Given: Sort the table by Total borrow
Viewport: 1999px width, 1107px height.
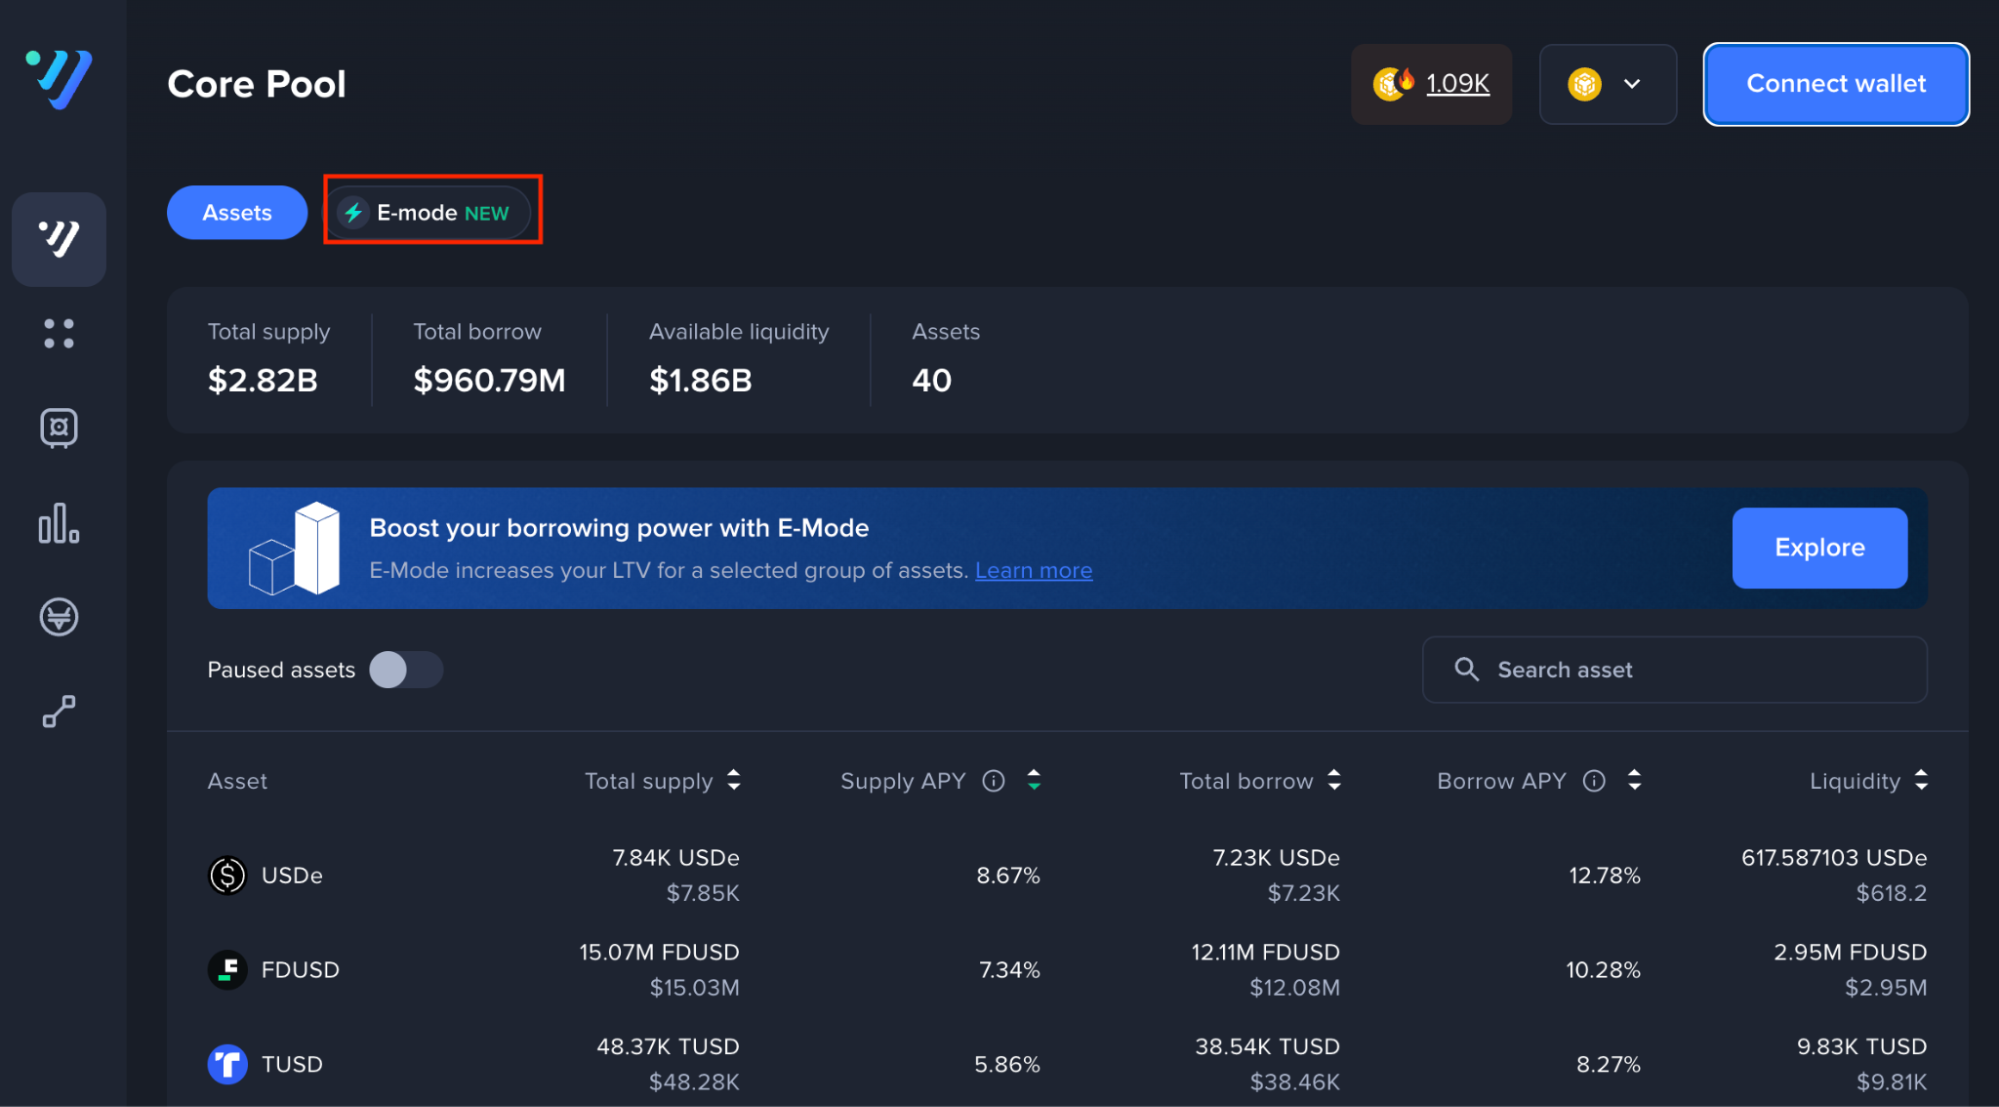Looking at the screenshot, I should pos(1334,781).
